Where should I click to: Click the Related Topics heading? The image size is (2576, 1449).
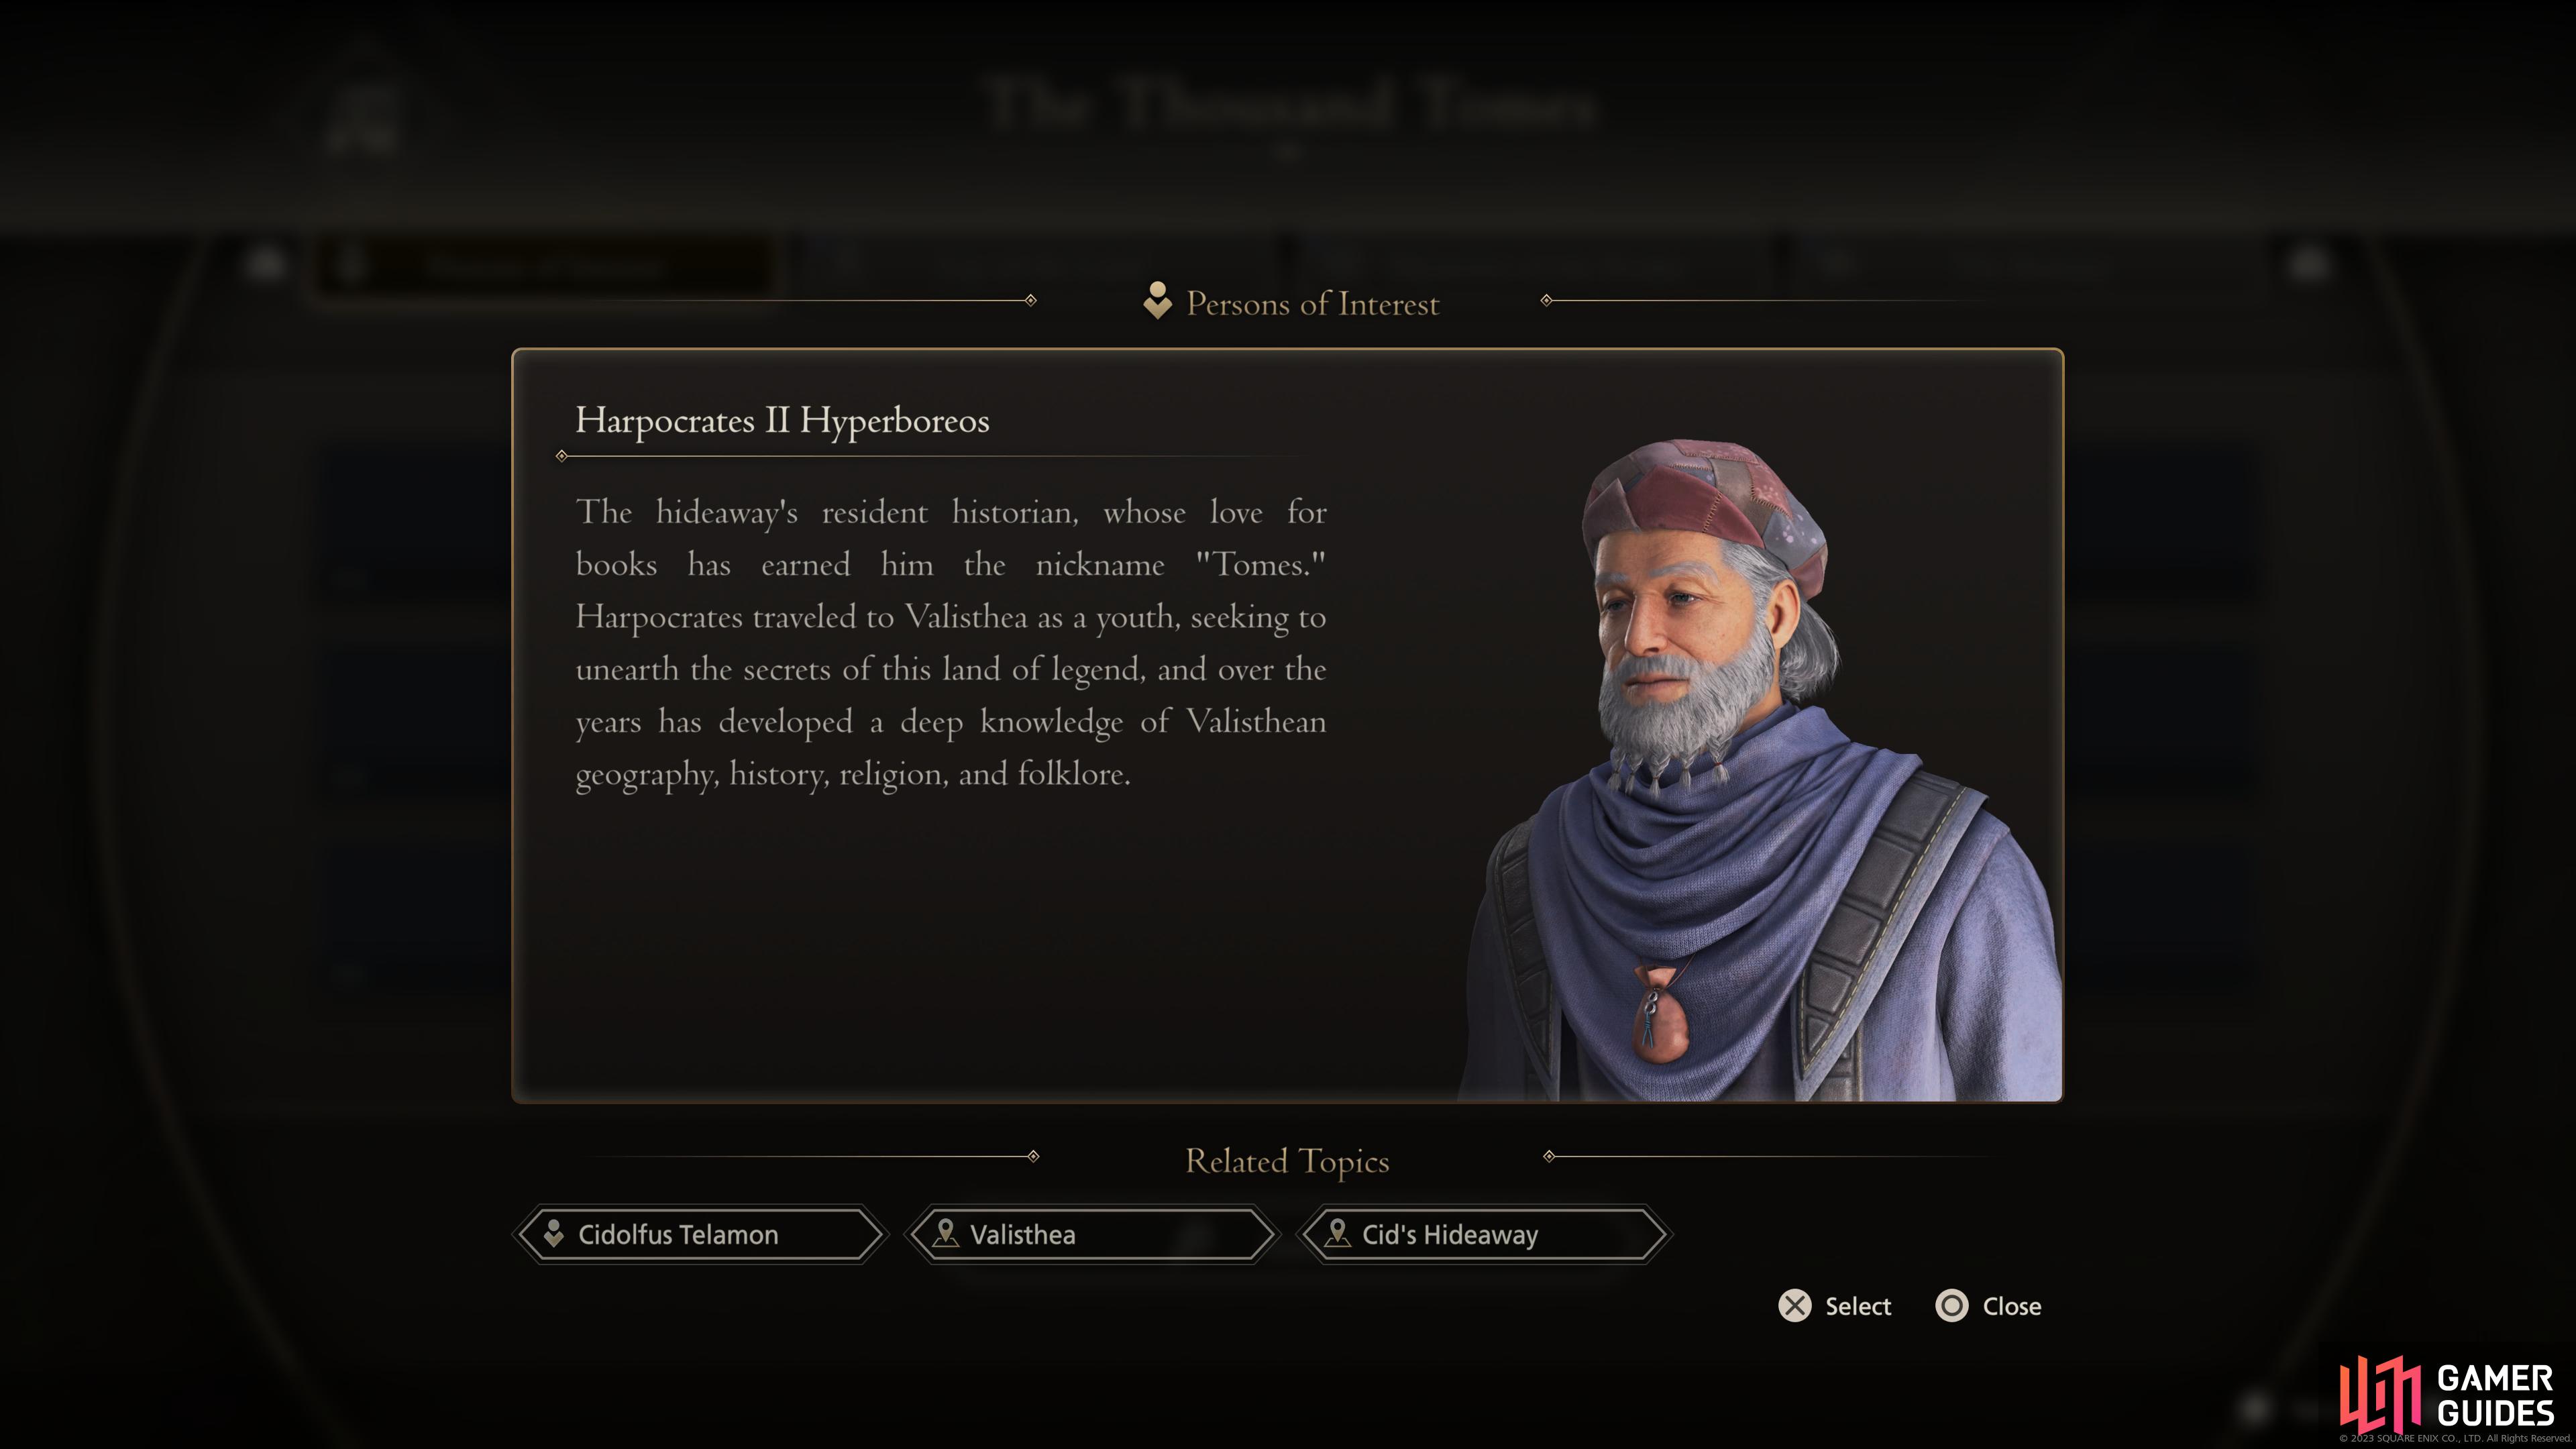[x=1287, y=1162]
